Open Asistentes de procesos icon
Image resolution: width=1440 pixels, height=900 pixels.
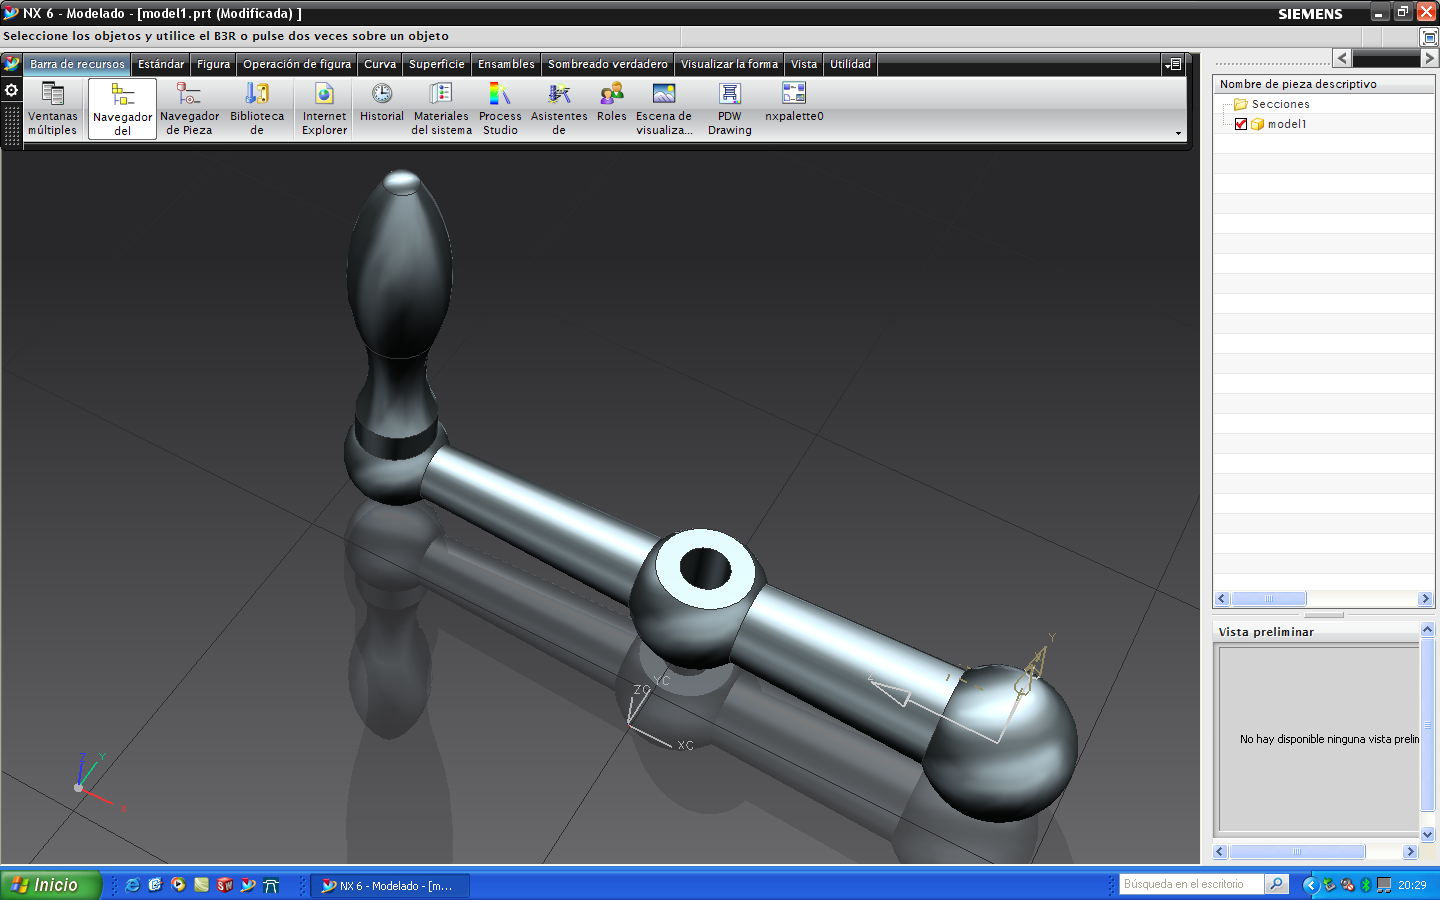(559, 109)
